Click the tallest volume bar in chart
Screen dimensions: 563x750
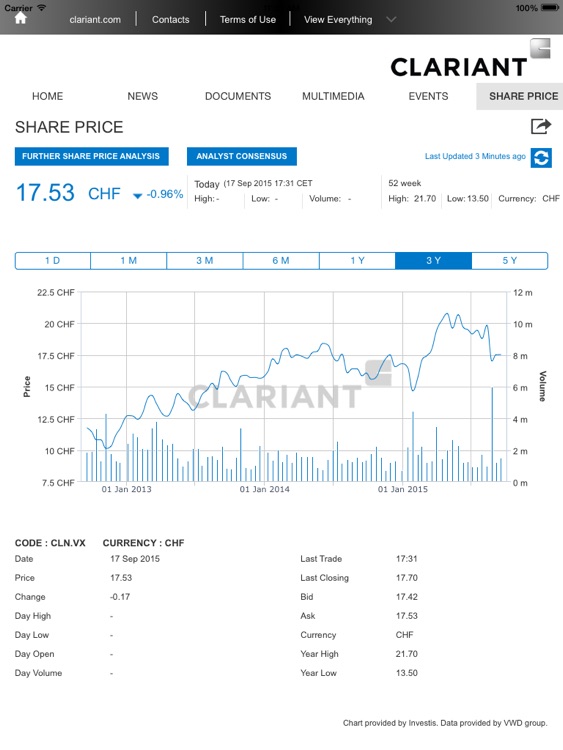[x=492, y=434]
